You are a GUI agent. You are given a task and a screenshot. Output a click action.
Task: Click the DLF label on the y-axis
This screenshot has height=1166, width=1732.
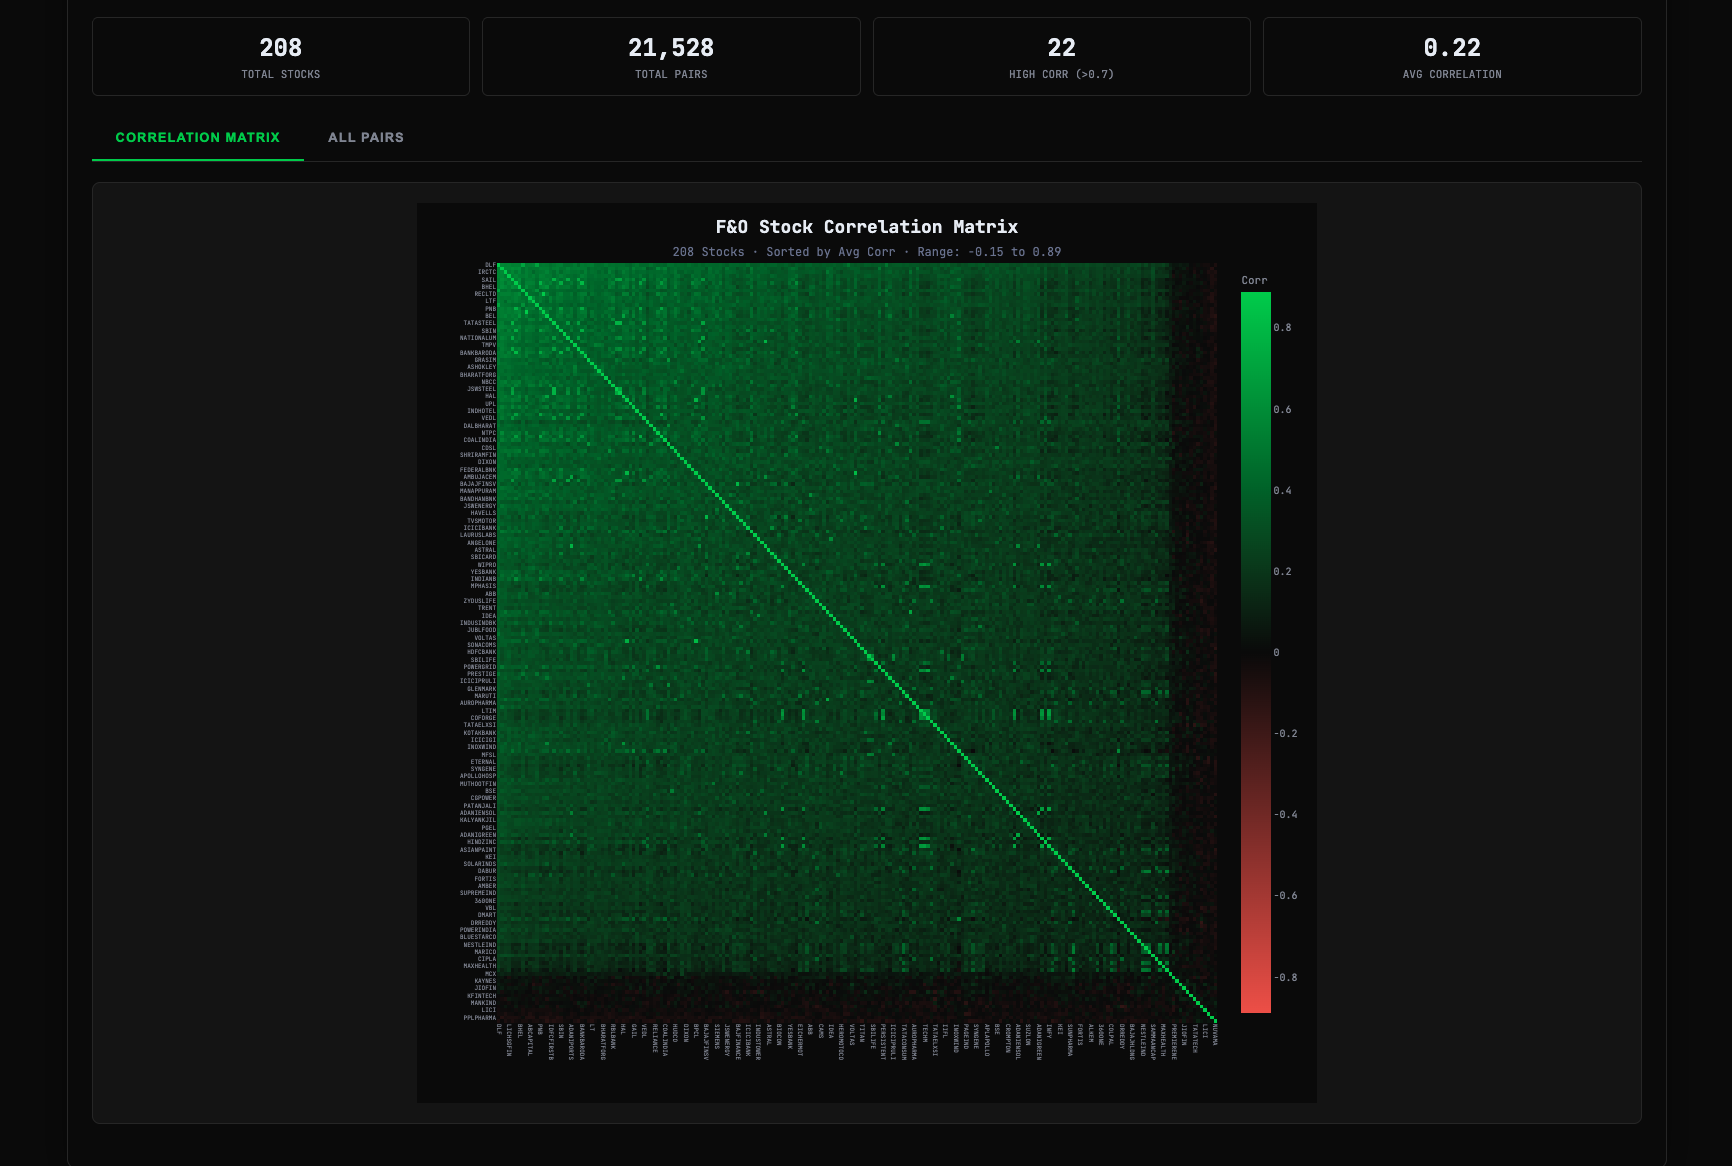tap(490, 265)
